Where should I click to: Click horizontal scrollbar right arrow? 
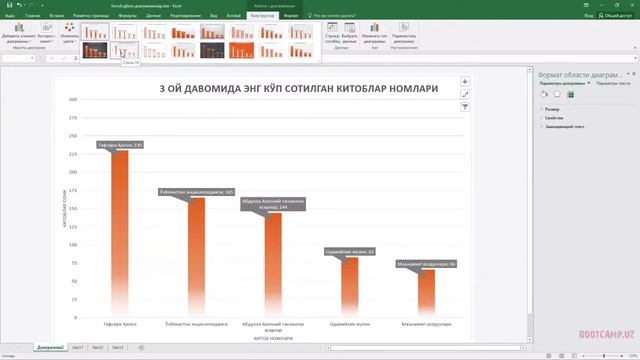523,348
